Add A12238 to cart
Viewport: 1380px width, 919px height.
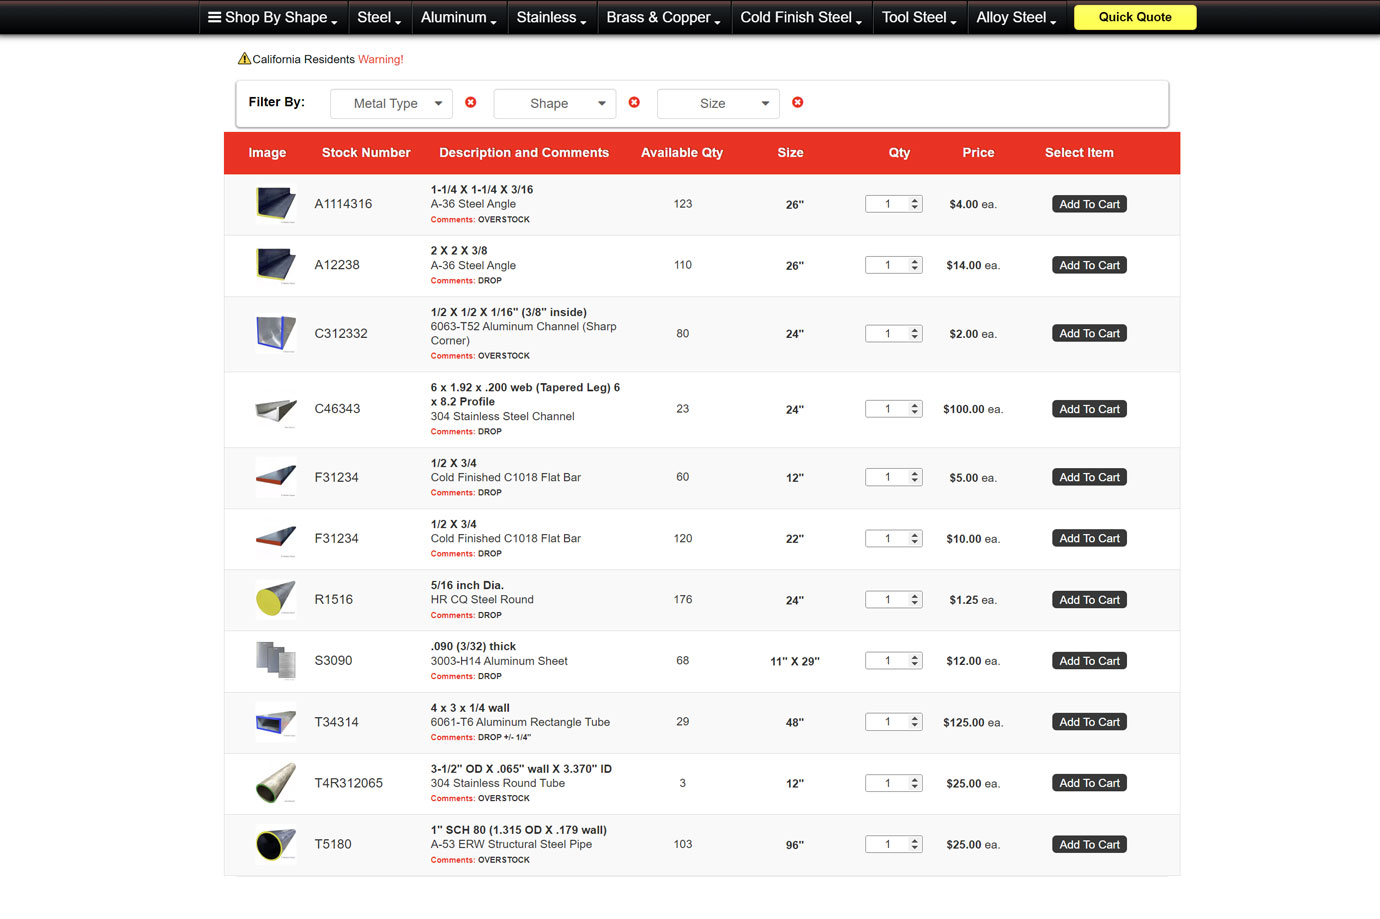[1089, 265]
